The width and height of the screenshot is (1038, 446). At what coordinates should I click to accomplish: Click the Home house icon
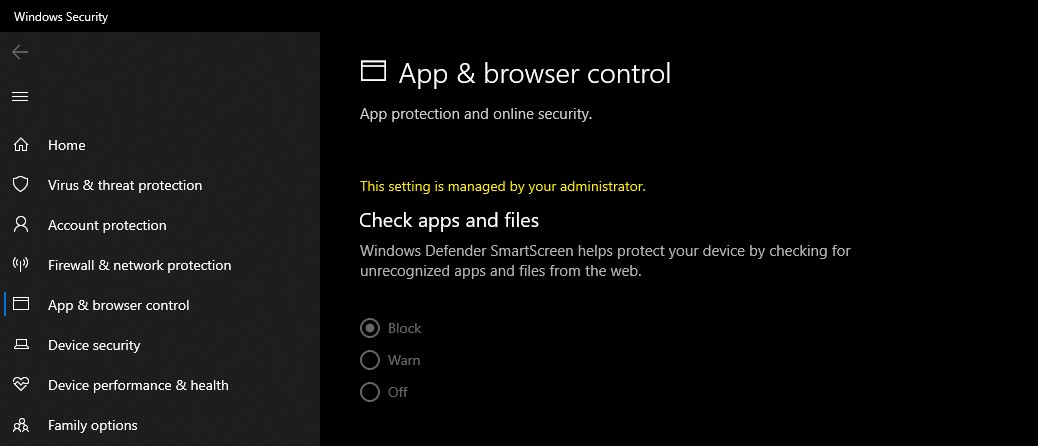[x=21, y=145]
